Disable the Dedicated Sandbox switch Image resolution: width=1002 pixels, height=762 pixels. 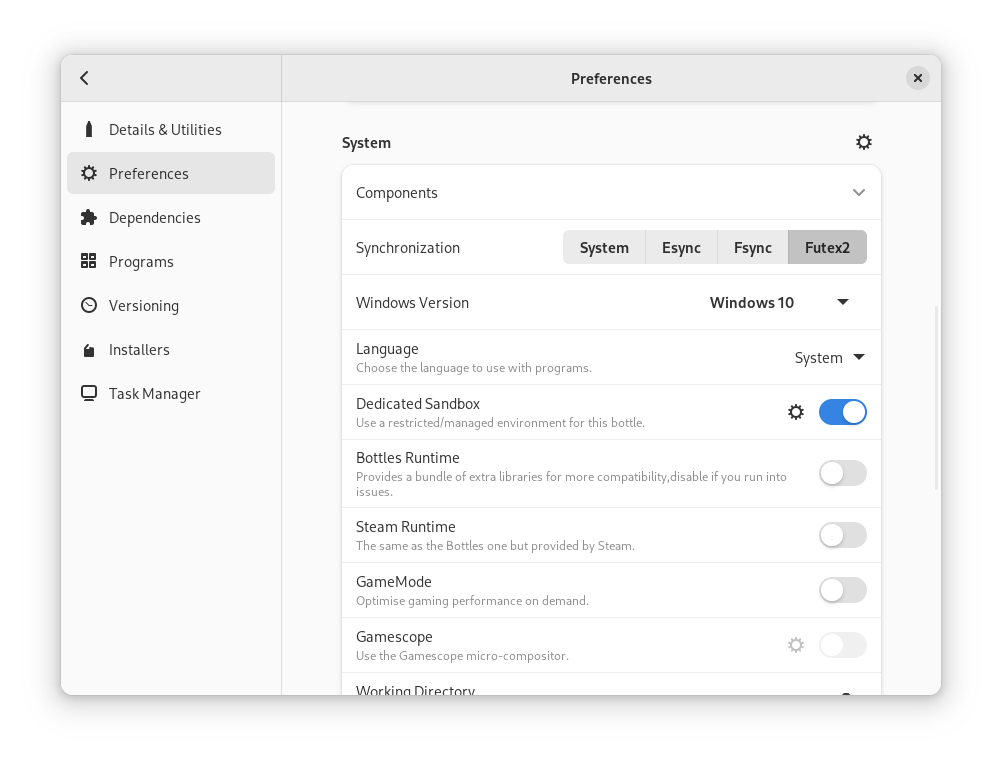(842, 412)
